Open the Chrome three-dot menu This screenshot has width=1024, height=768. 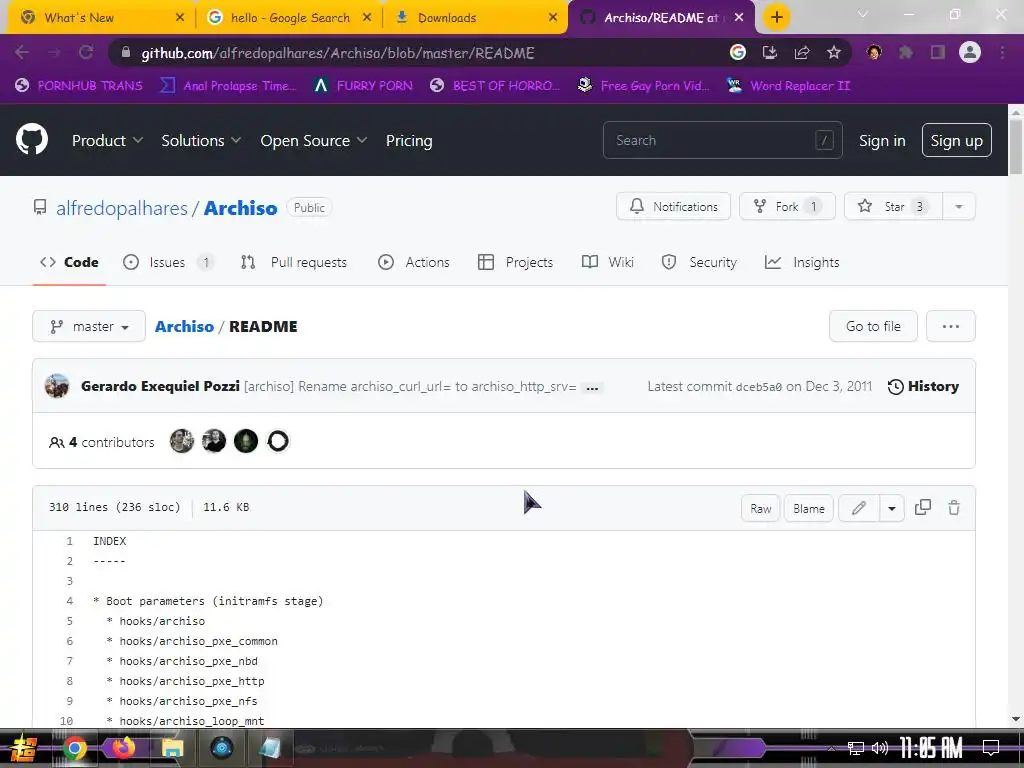point(1002,52)
